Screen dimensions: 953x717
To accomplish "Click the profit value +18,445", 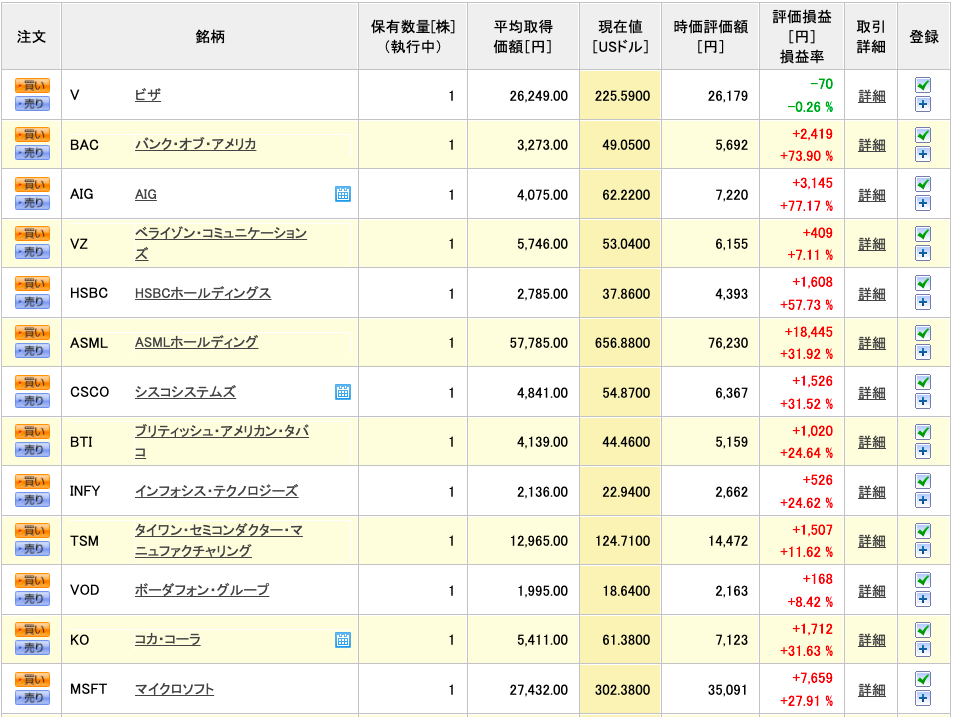I will click(x=808, y=332).
